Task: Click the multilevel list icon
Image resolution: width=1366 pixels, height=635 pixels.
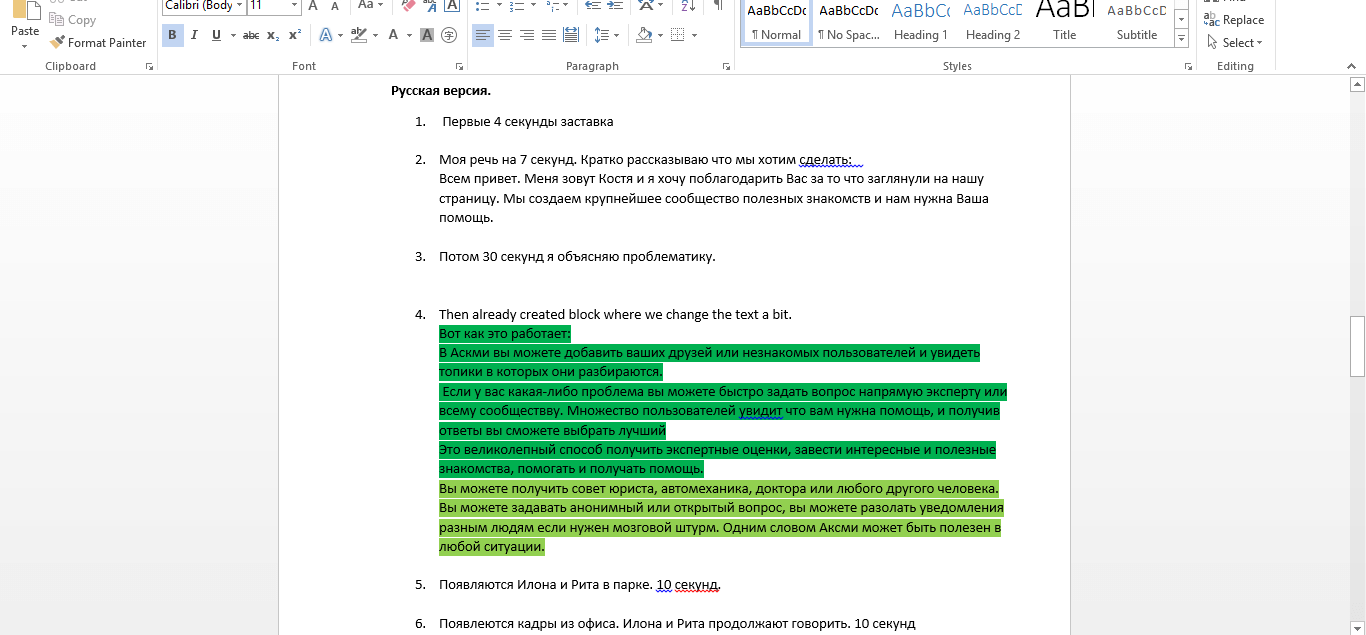Action: pos(555,5)
